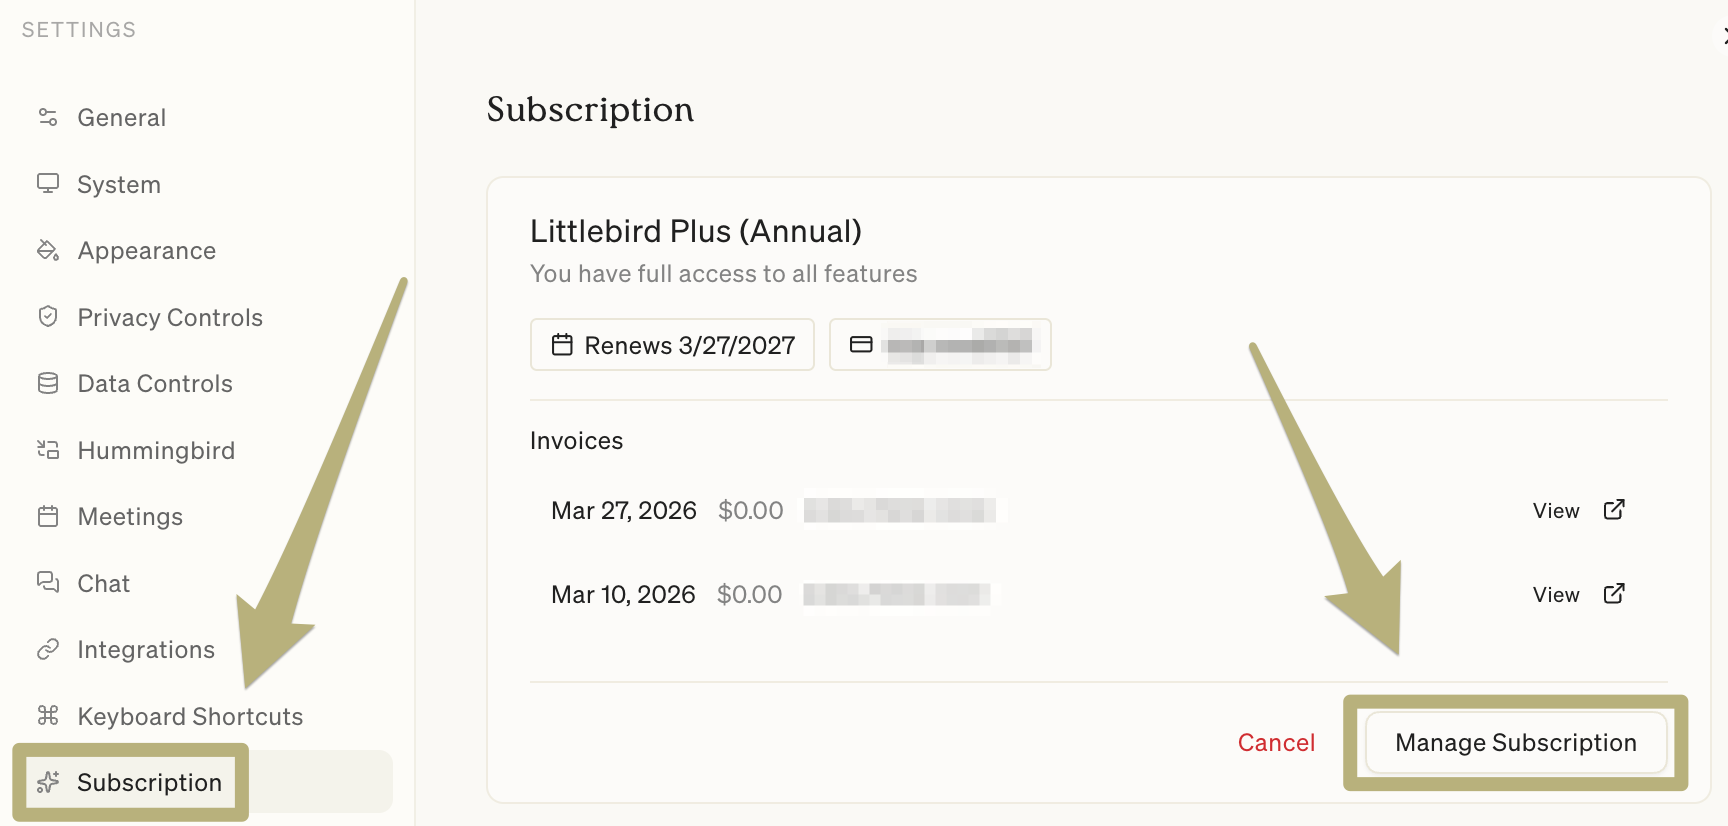1728x826 pixels.
Task: Click the Keyboard Shortcuts command icon
Action: click(48, 716)
